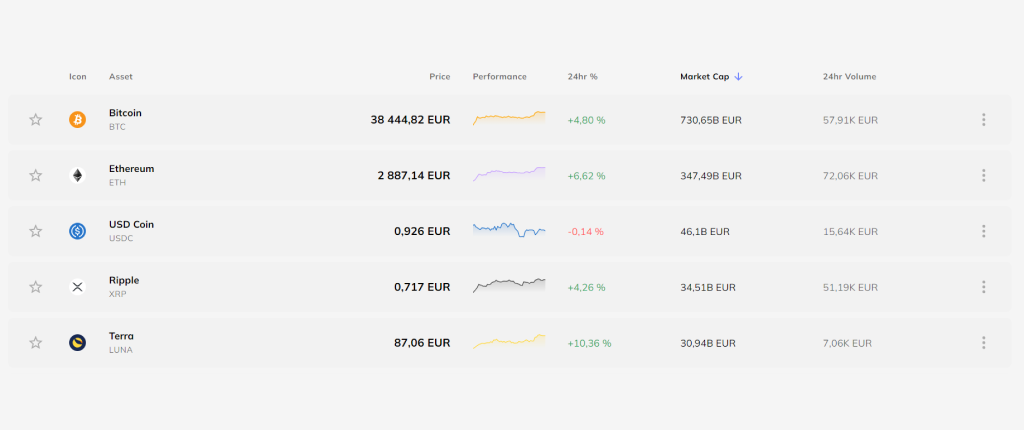Click the Bitcoin orange performance sparkline
This screenshot has width=1024, height=430.
(x=509, y=118)
